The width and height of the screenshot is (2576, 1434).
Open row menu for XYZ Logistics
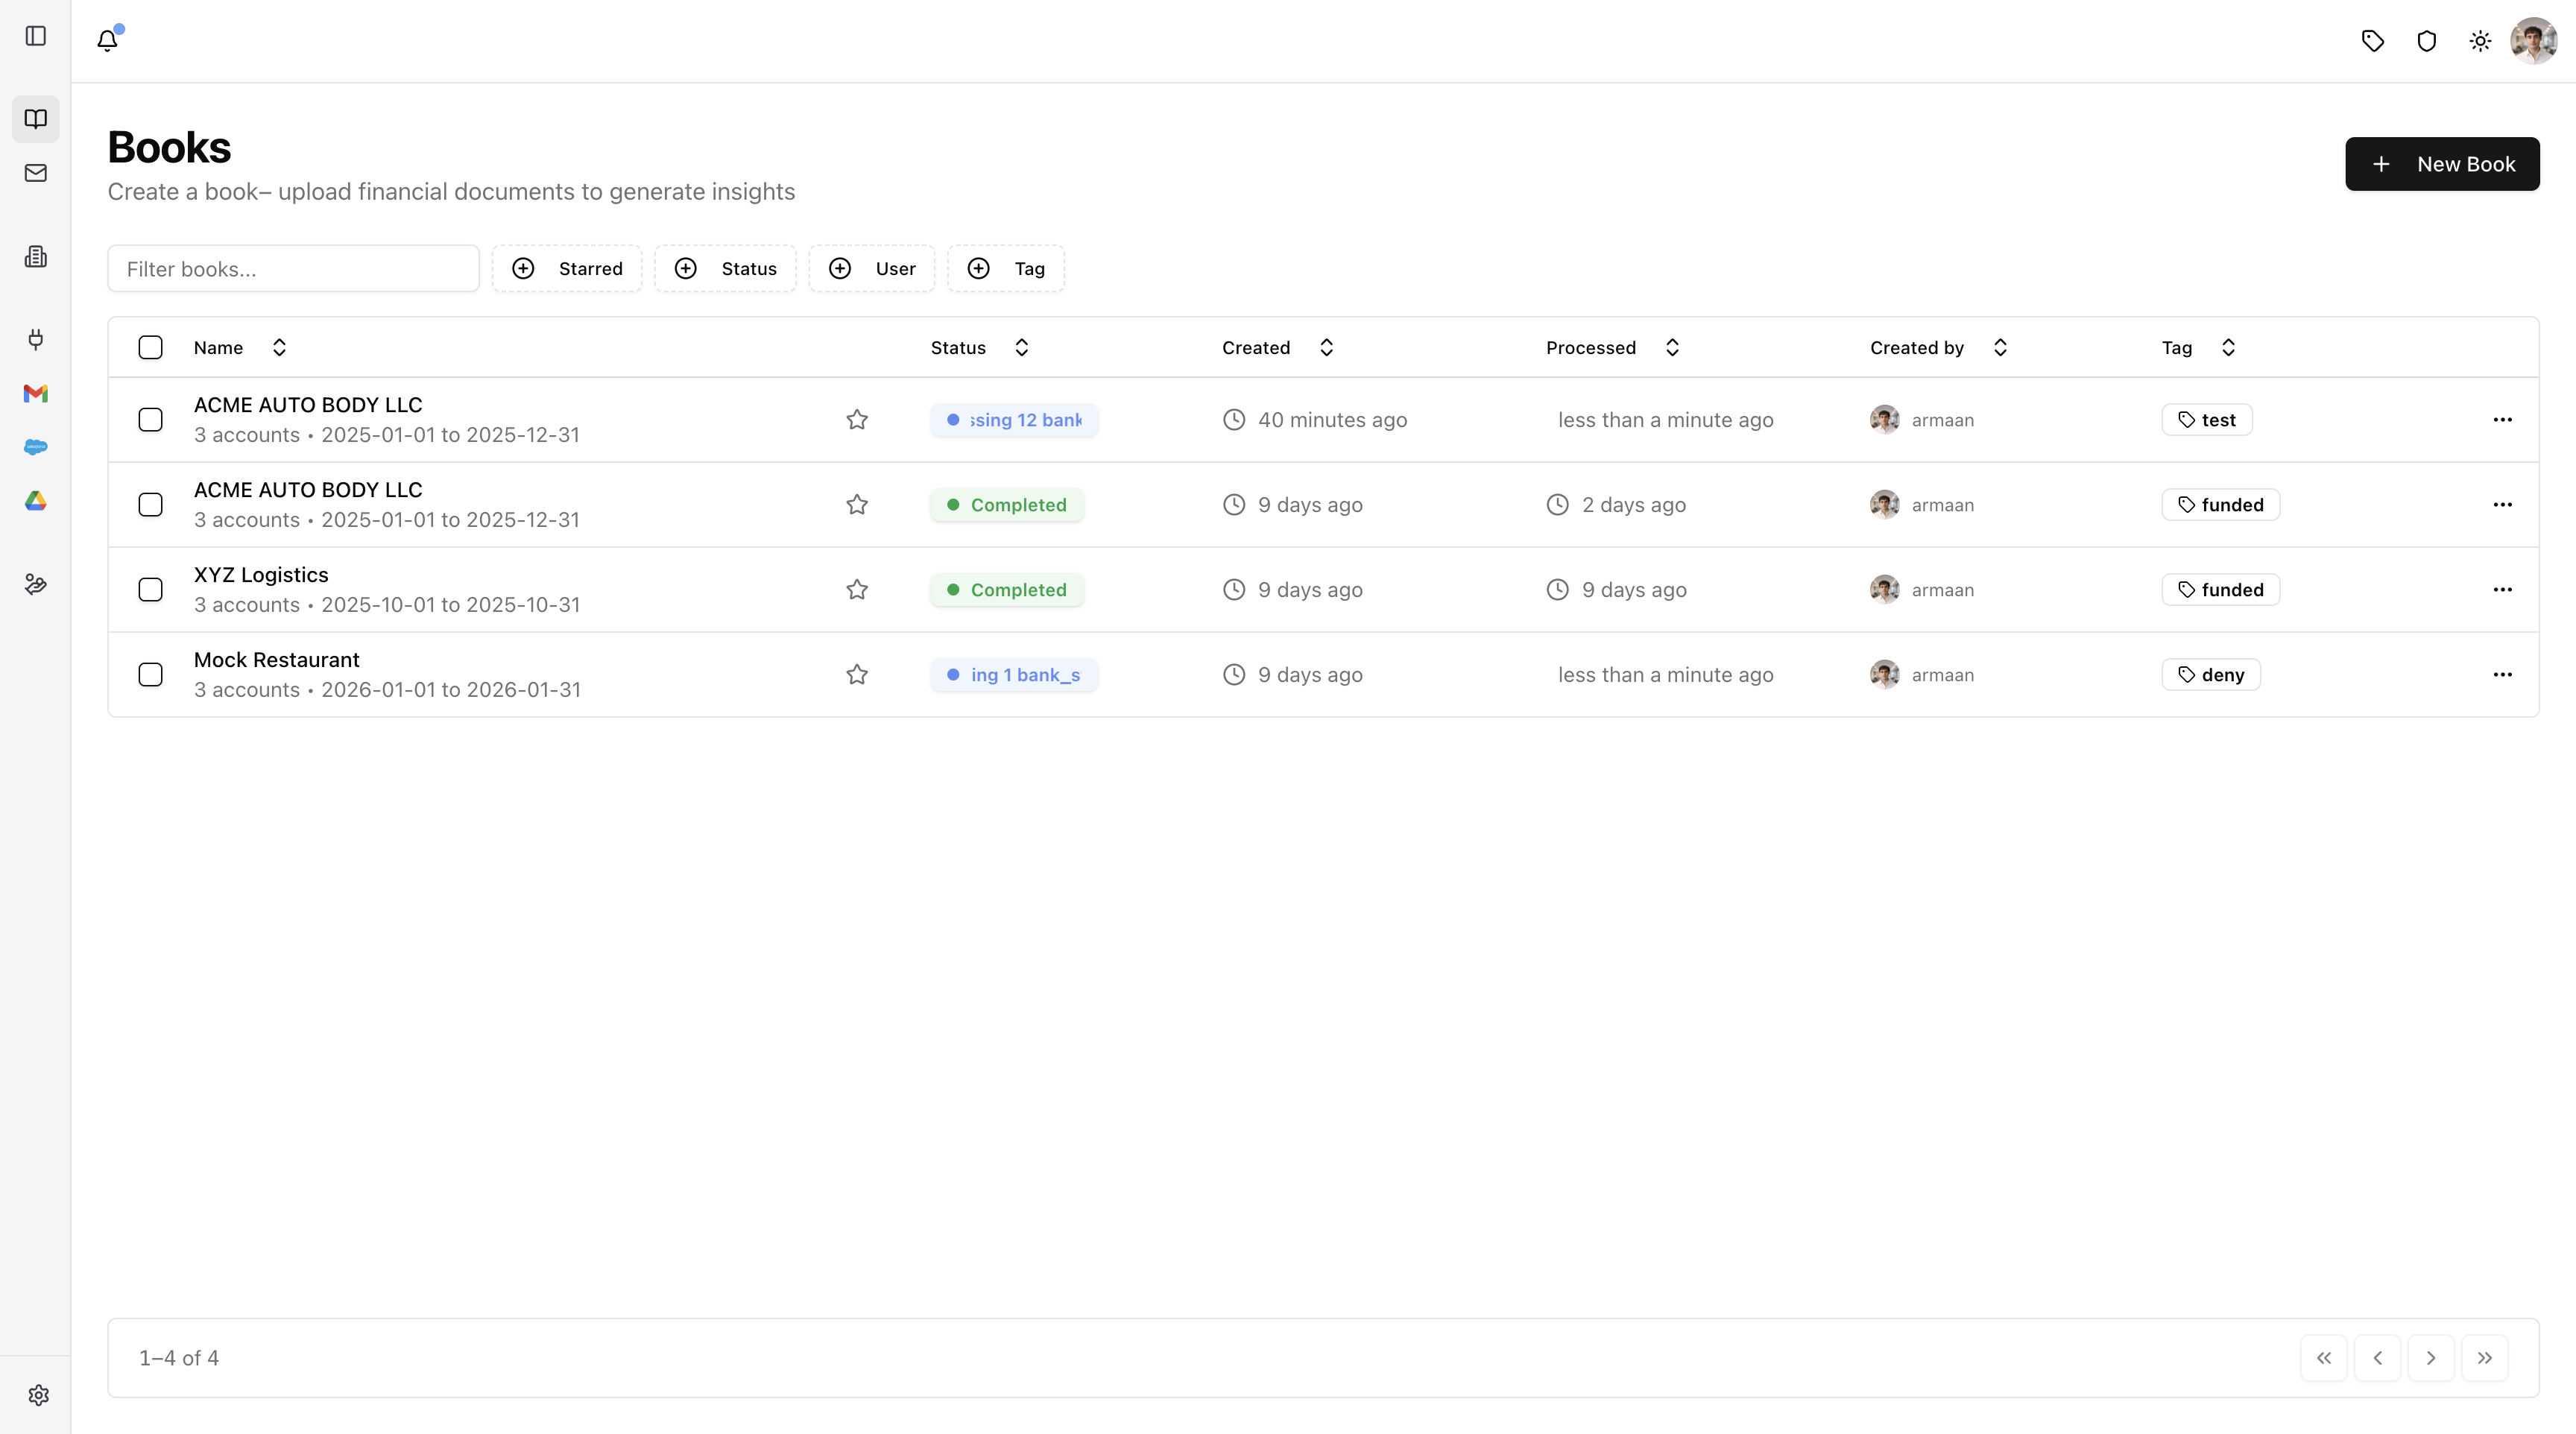pos(2502,590)
